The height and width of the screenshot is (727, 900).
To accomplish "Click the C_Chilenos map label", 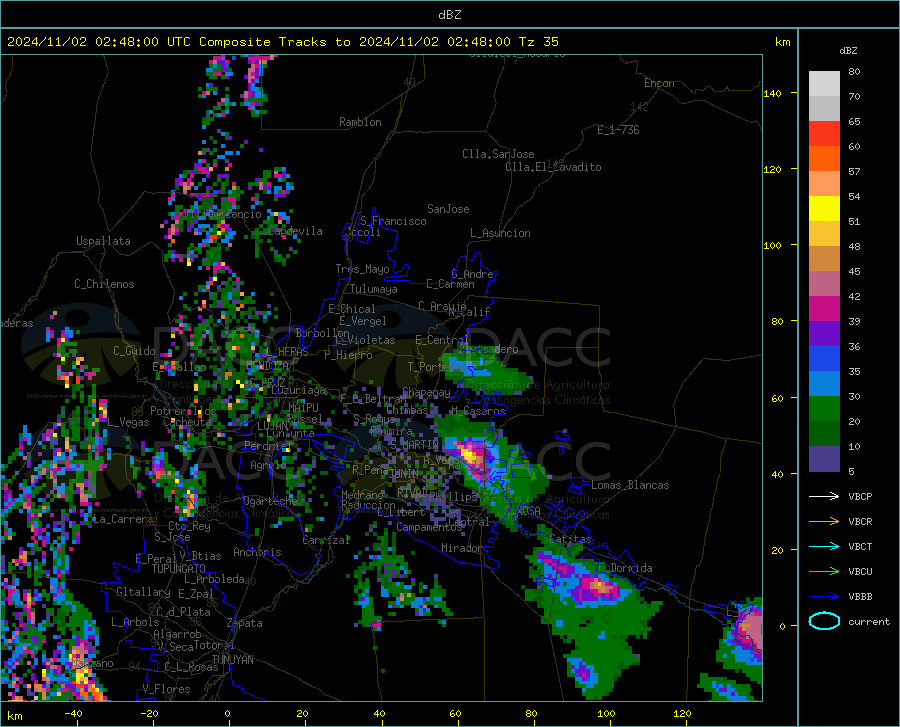I will (104, 284).
